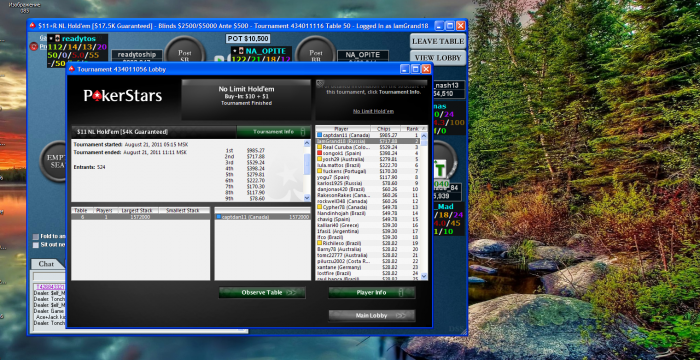Click the LEAVE TABLE button
700x360 pixels.
pyautogui.click(x=438, y=41)
